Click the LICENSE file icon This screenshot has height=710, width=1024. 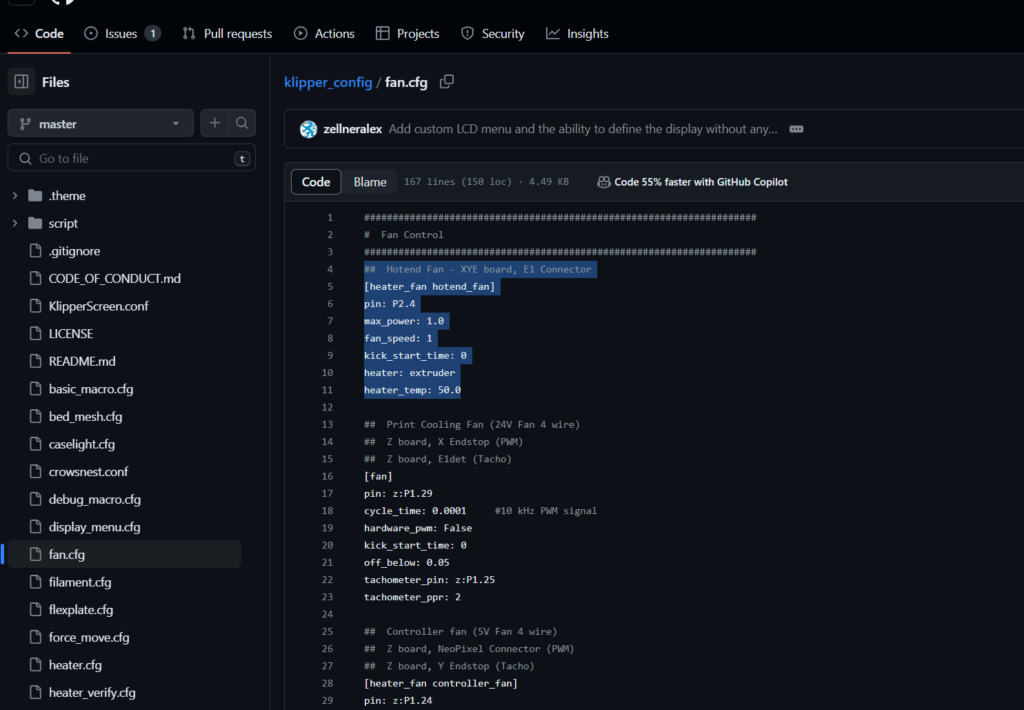pyautogui.click(x=35, y=333)
